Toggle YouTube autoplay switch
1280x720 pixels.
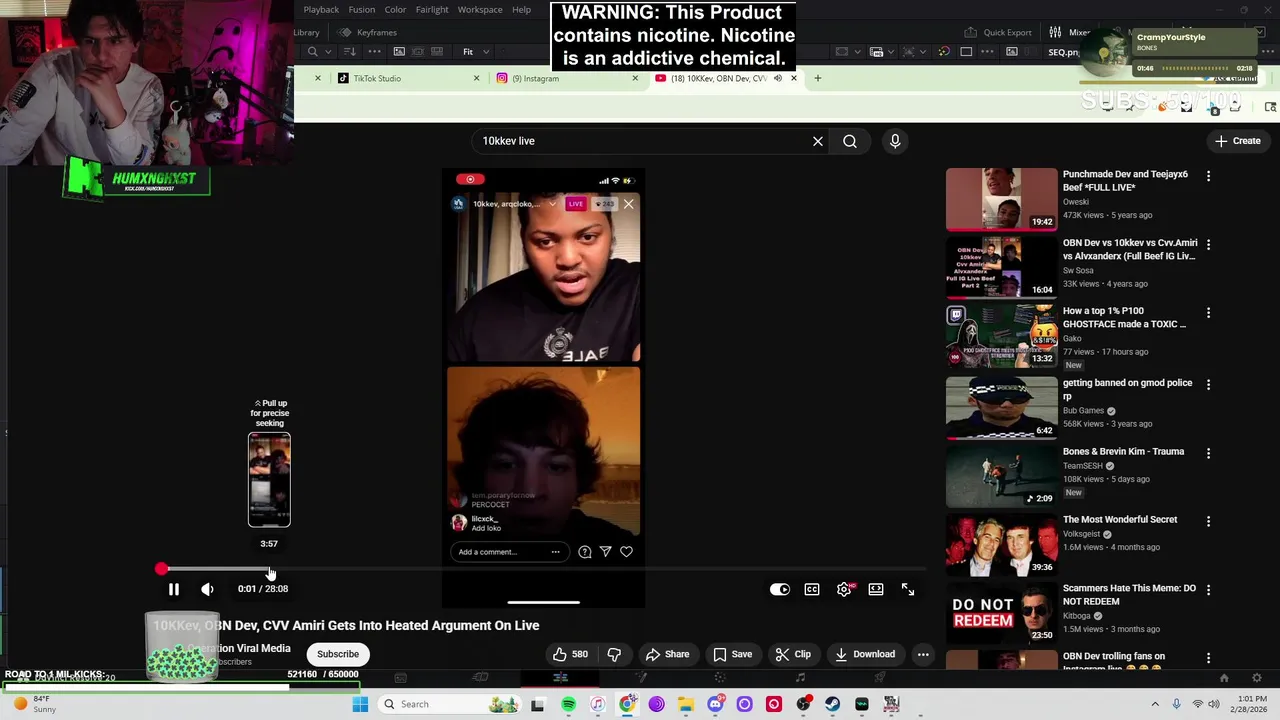(780, 589)
